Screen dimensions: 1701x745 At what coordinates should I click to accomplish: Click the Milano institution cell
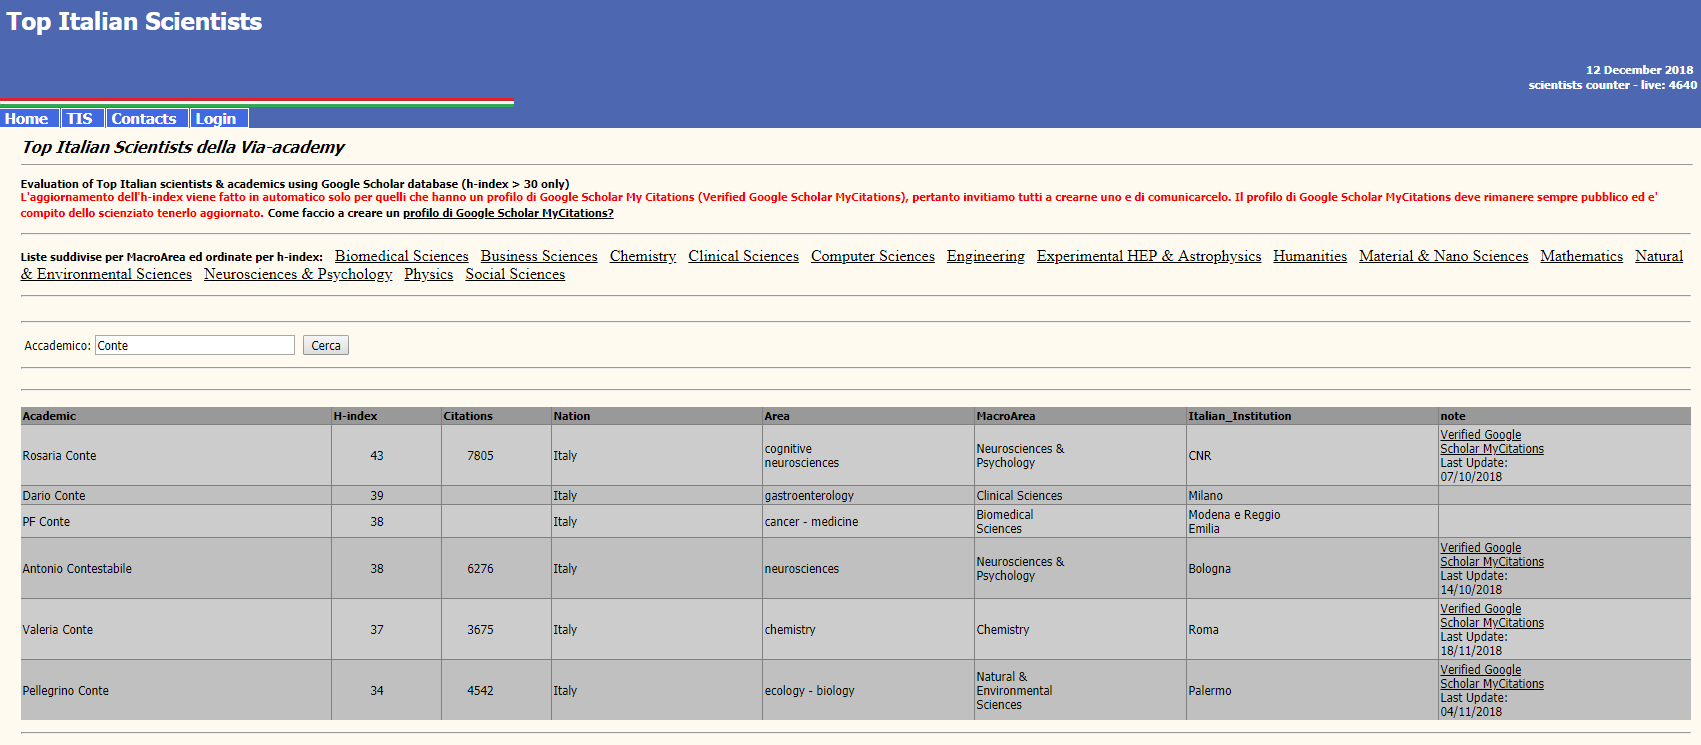(x=1312, y=496)
